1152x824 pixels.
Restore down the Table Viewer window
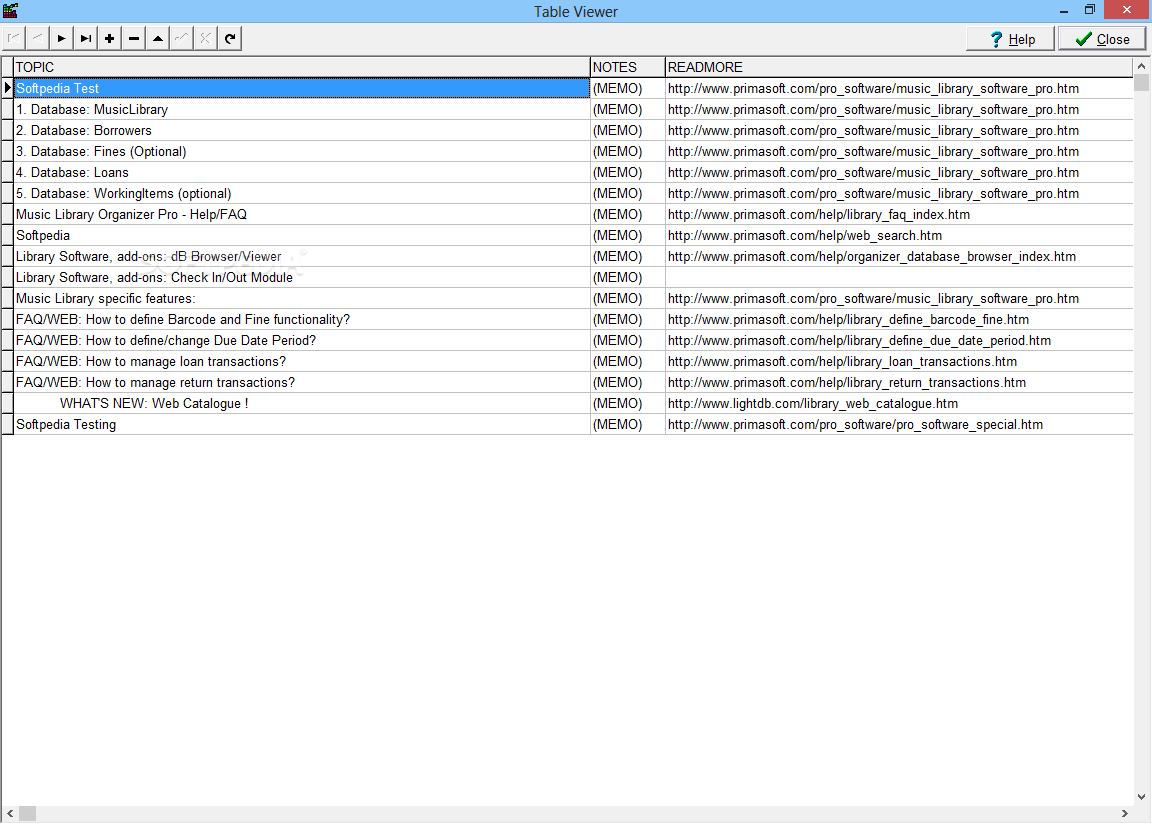coord(1090,10)
